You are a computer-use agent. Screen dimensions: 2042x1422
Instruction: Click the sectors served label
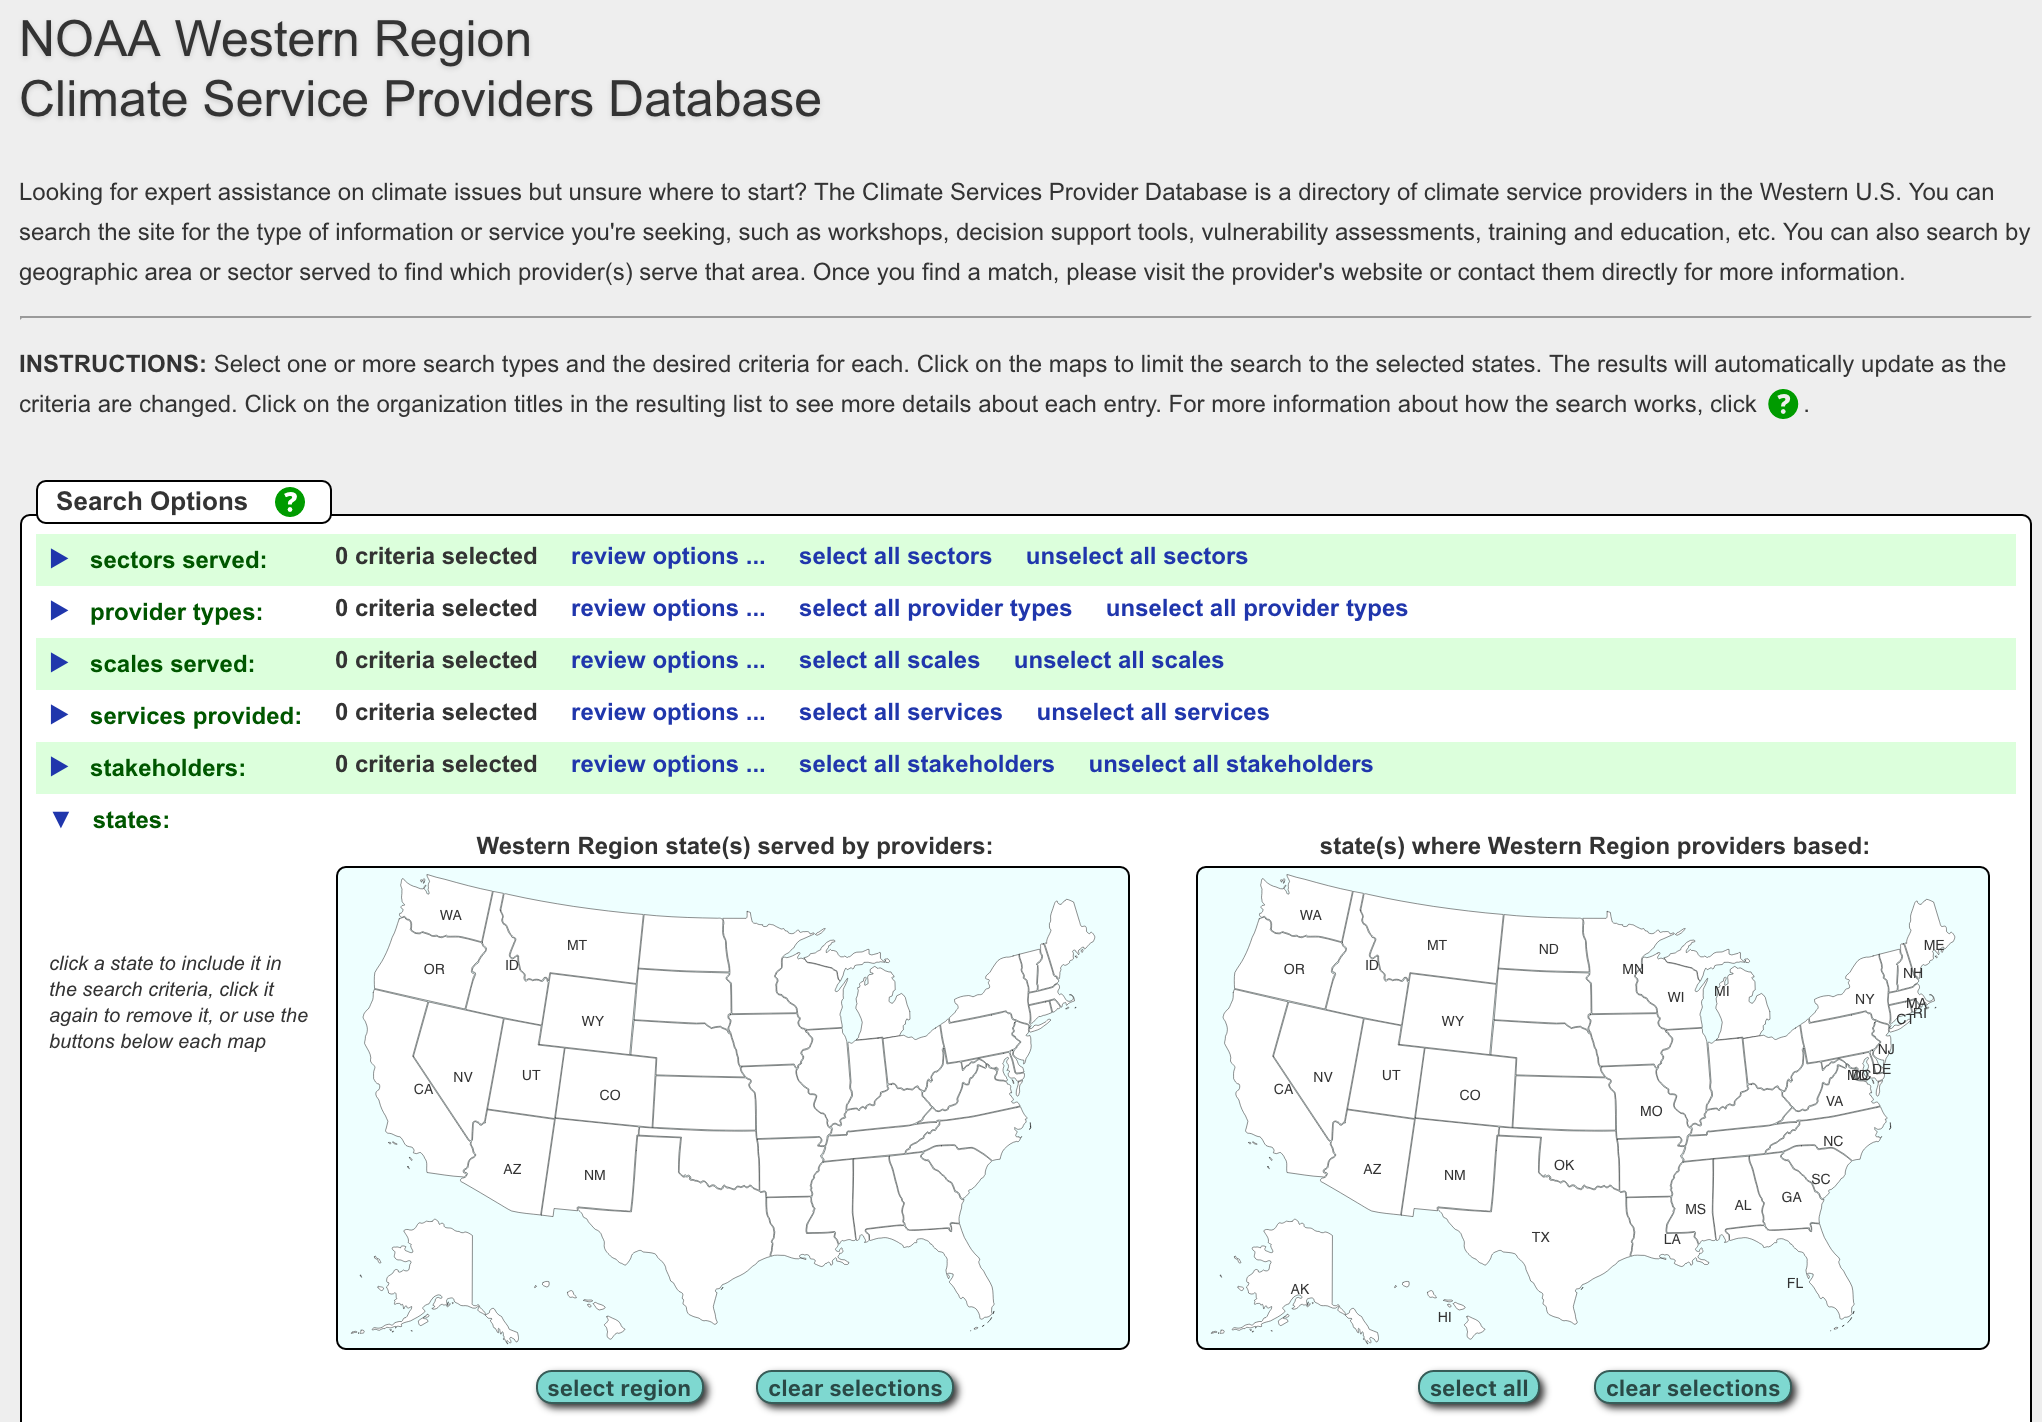coord(178,560)
